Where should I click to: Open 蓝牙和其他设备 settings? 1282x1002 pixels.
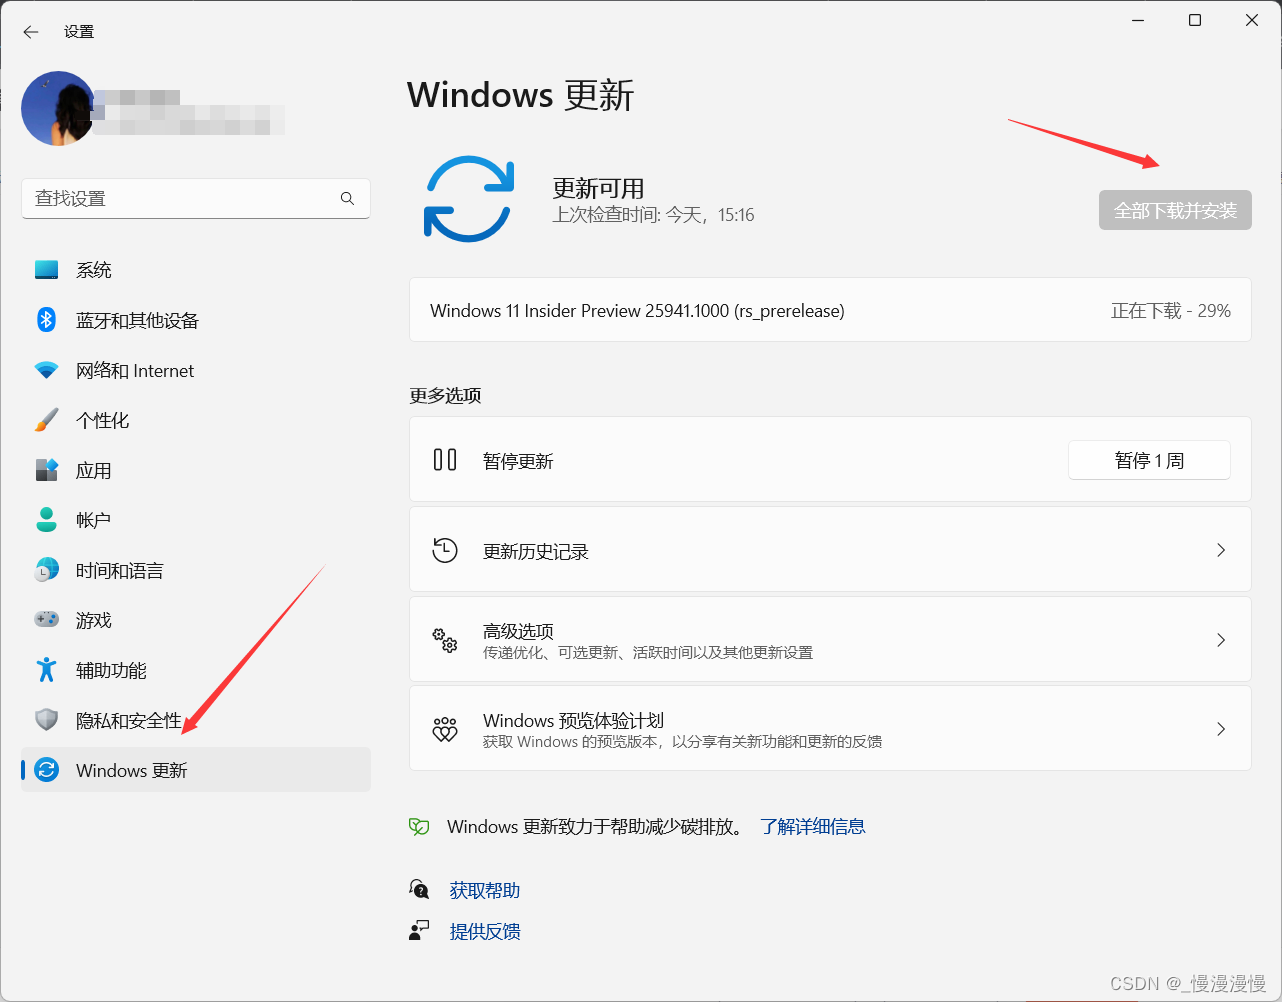(196, 320)
